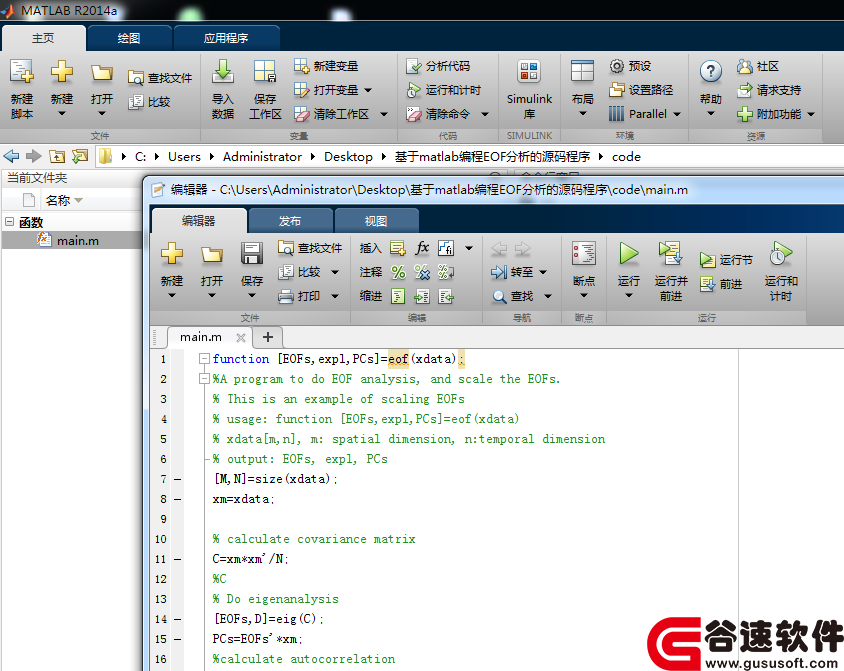Select main.m in Current Folder panel
This screenshot has width=844, height=671.
click(x=71, y=241)
